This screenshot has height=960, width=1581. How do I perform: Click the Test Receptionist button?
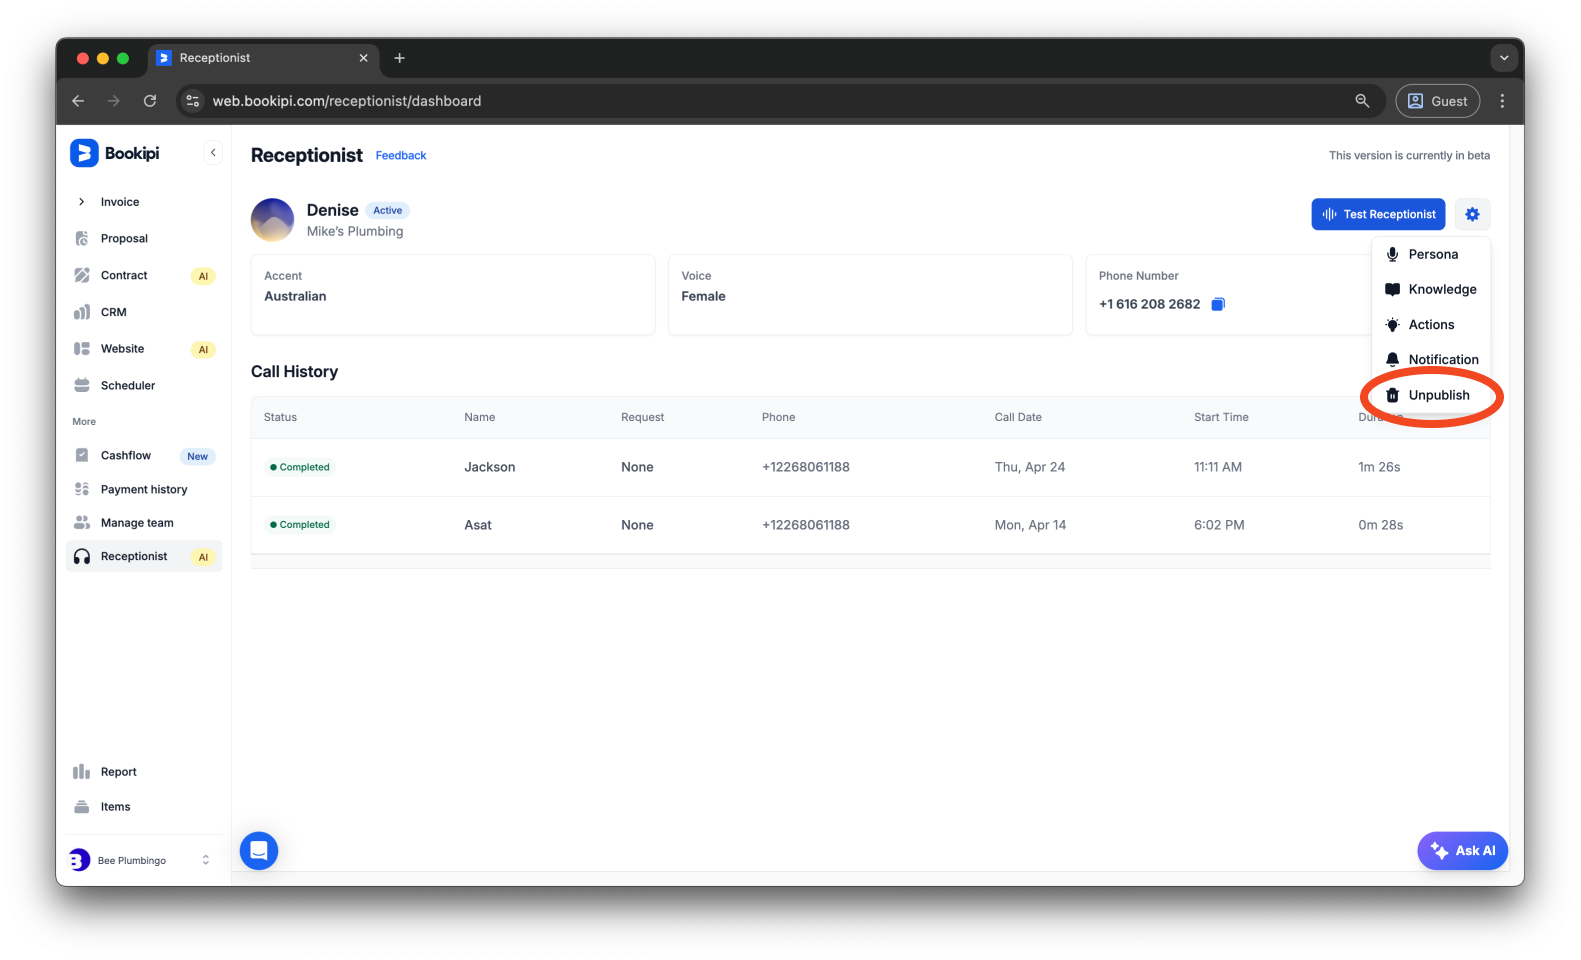[x=1378, y=214]
